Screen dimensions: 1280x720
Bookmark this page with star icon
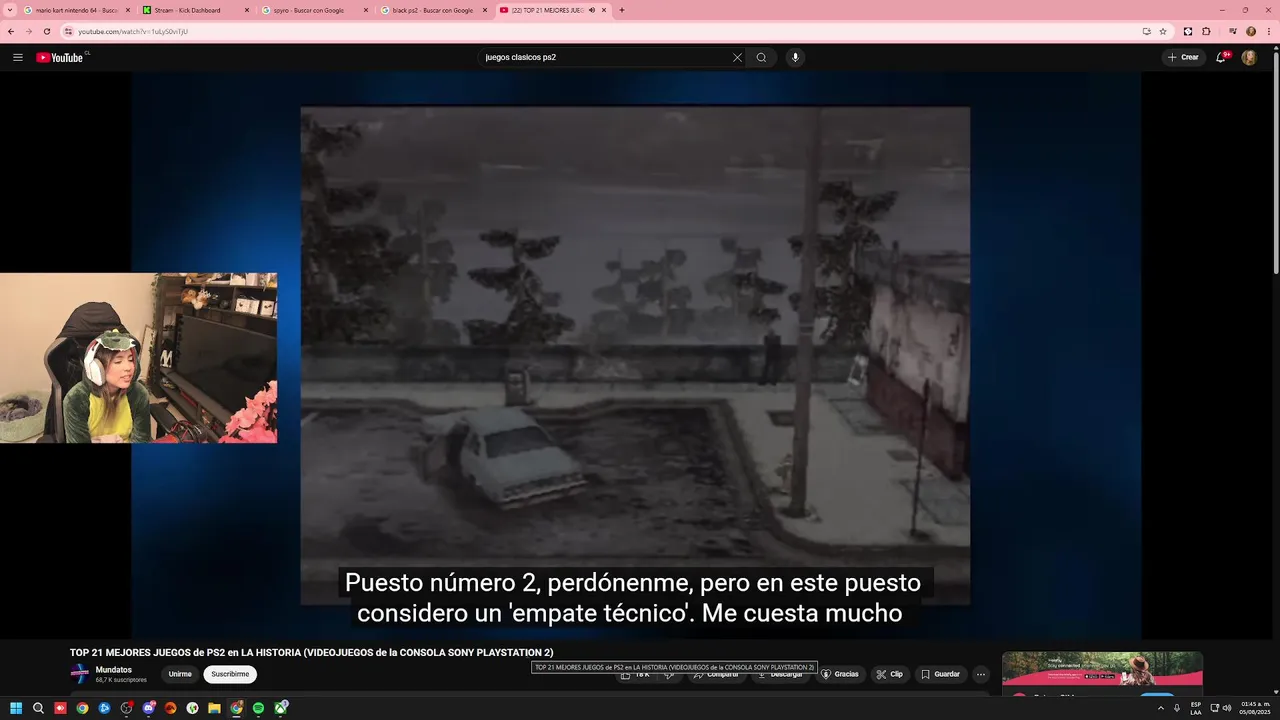tap(1163, 31)
